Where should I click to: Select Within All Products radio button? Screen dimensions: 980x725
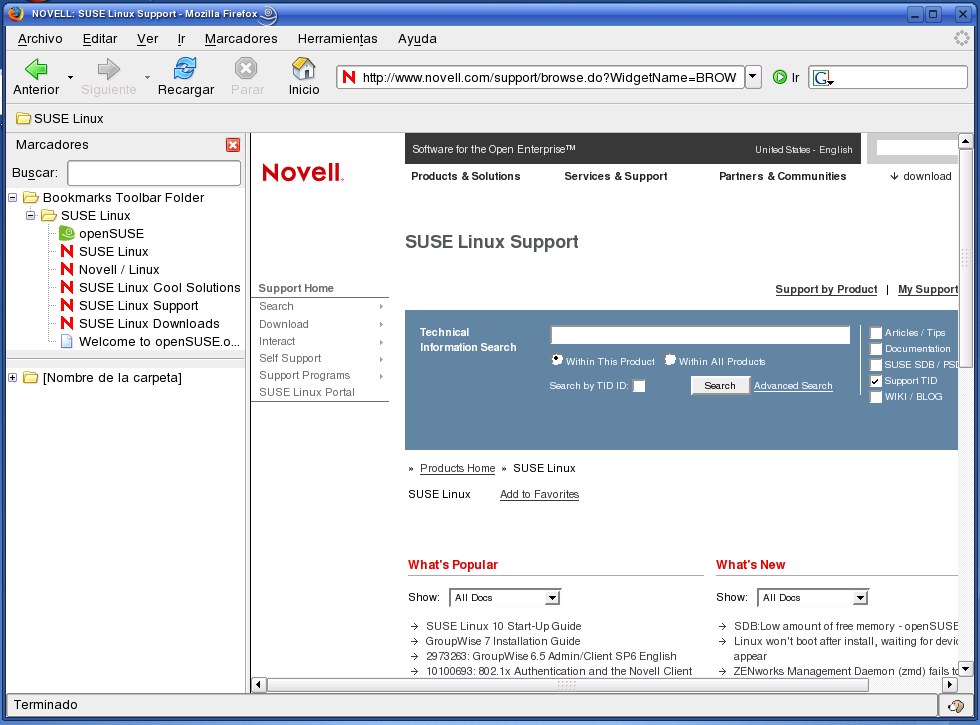click(x=670, y=360)
